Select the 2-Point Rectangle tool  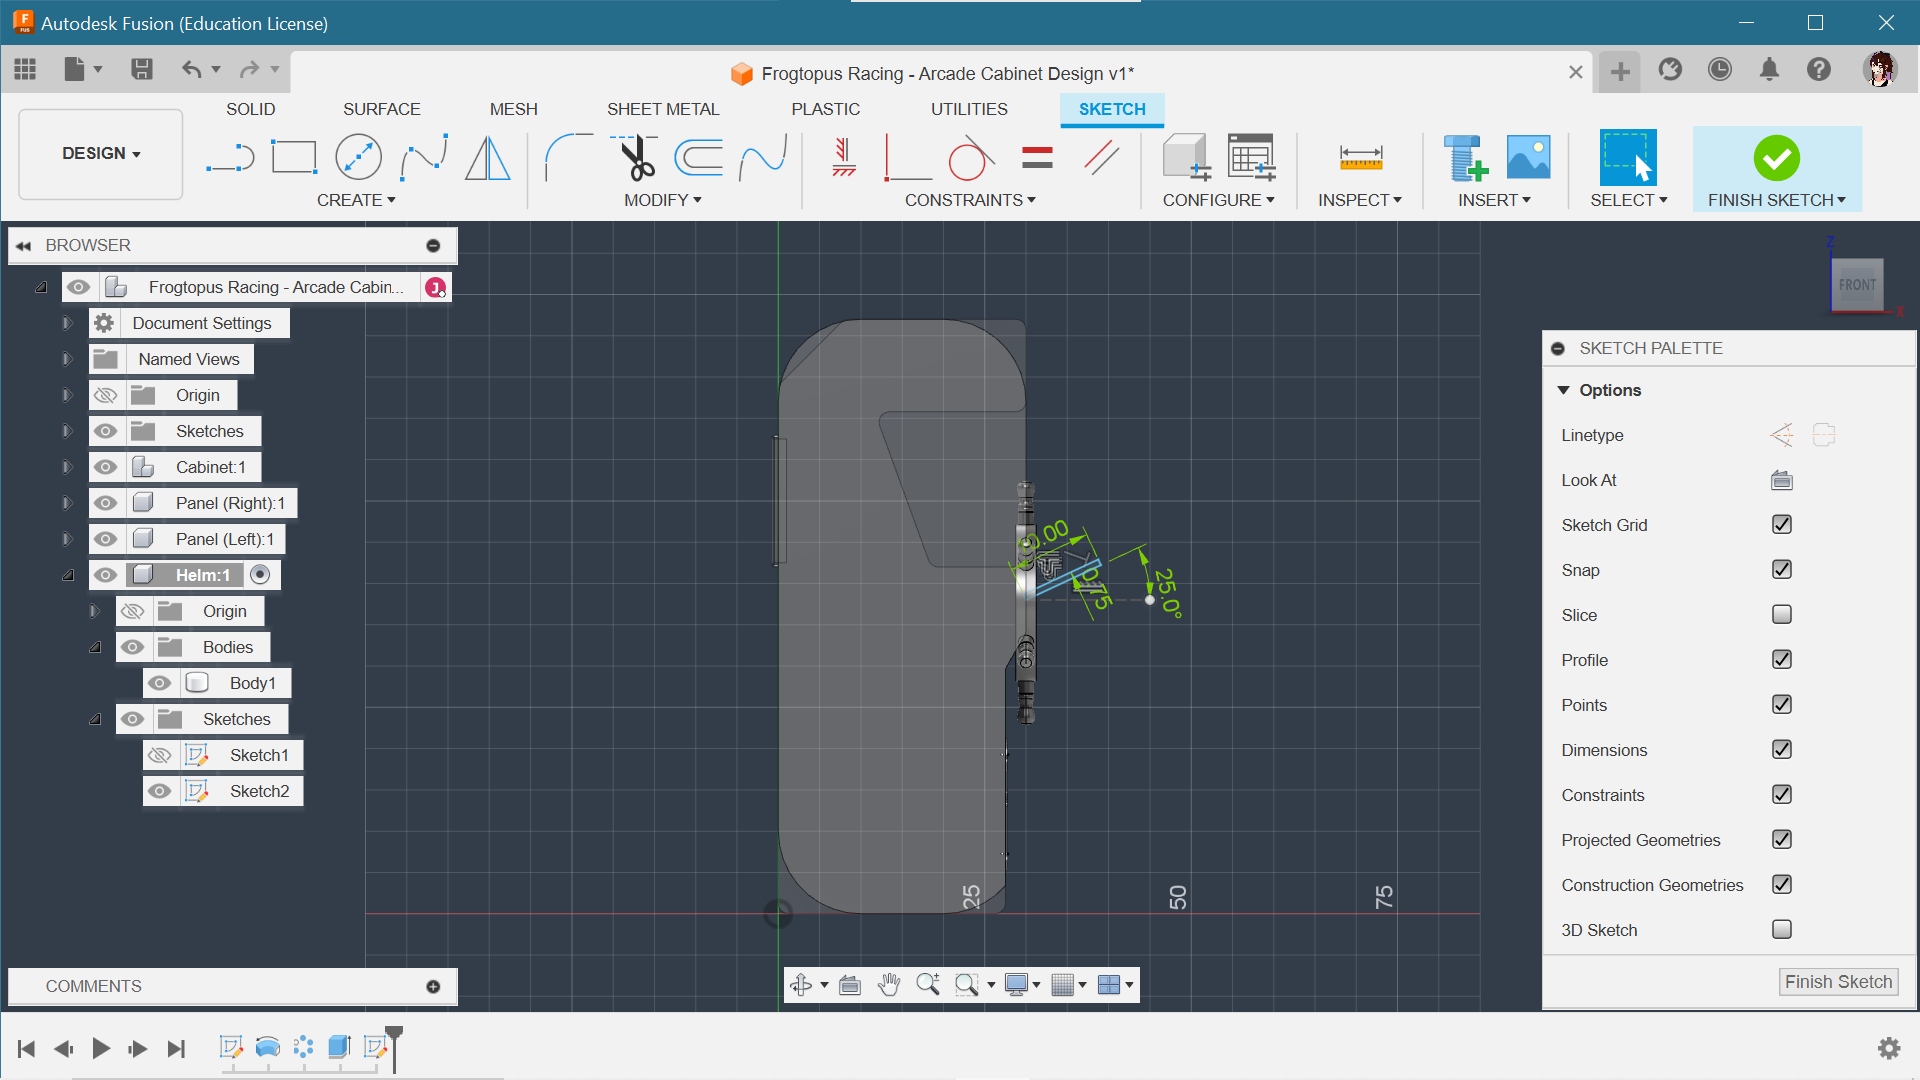[x=294, y=158]
